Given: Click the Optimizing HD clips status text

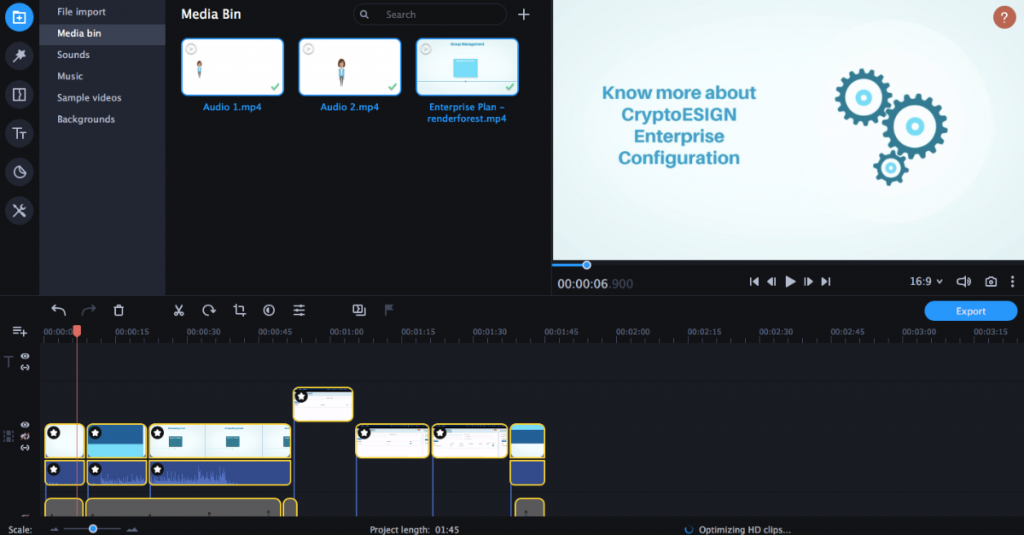Looking at the screenshot, I should coord(744,530).
